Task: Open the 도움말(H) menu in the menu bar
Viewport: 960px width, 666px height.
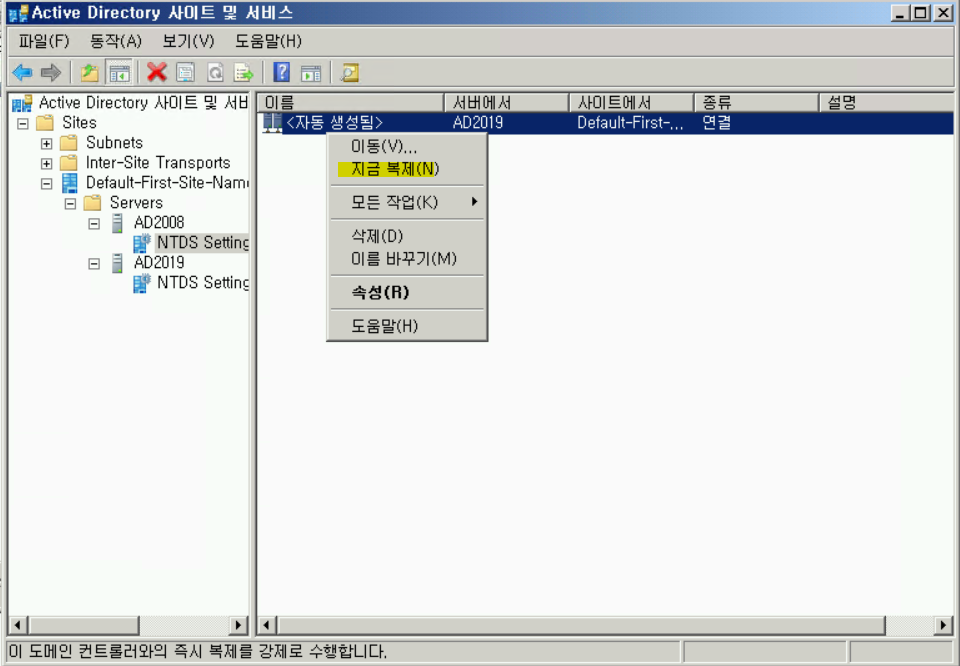Action: coord(268,41)
